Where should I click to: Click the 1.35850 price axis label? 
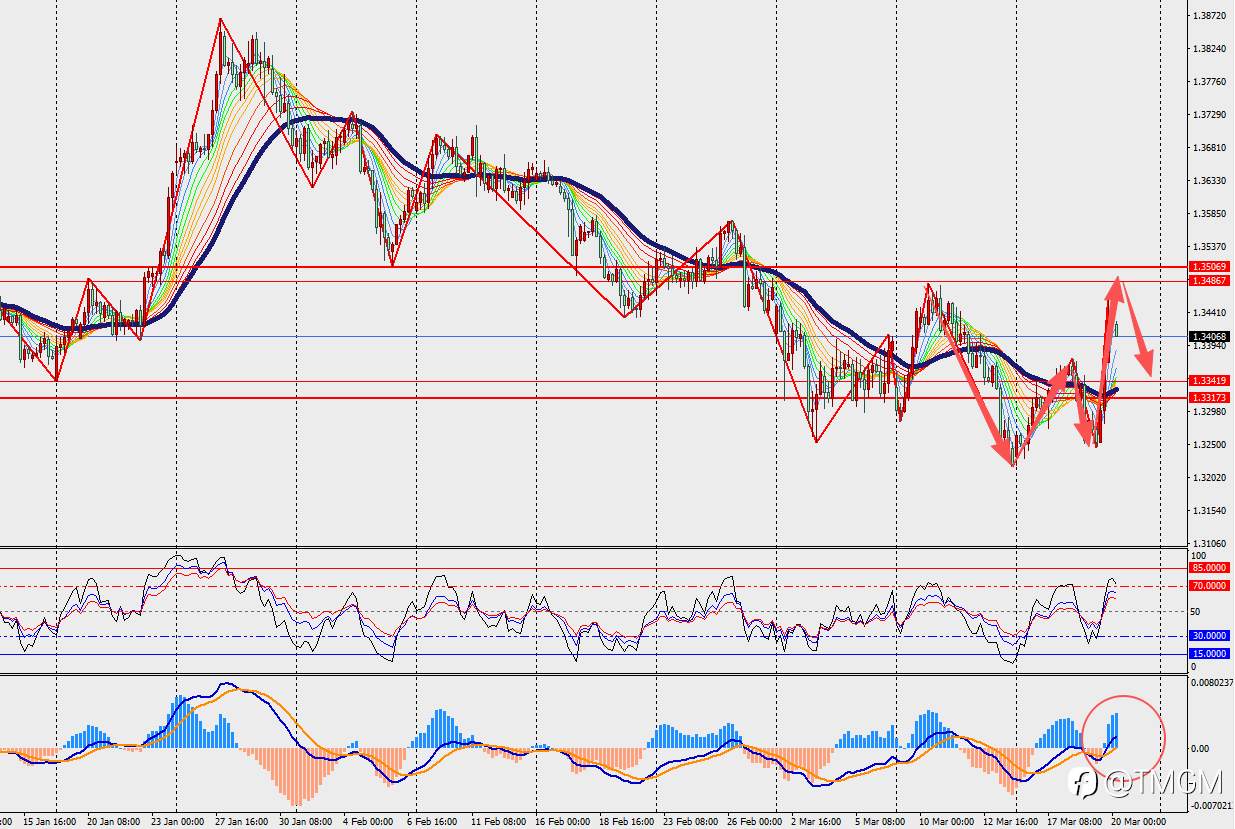click(1210, 214)
